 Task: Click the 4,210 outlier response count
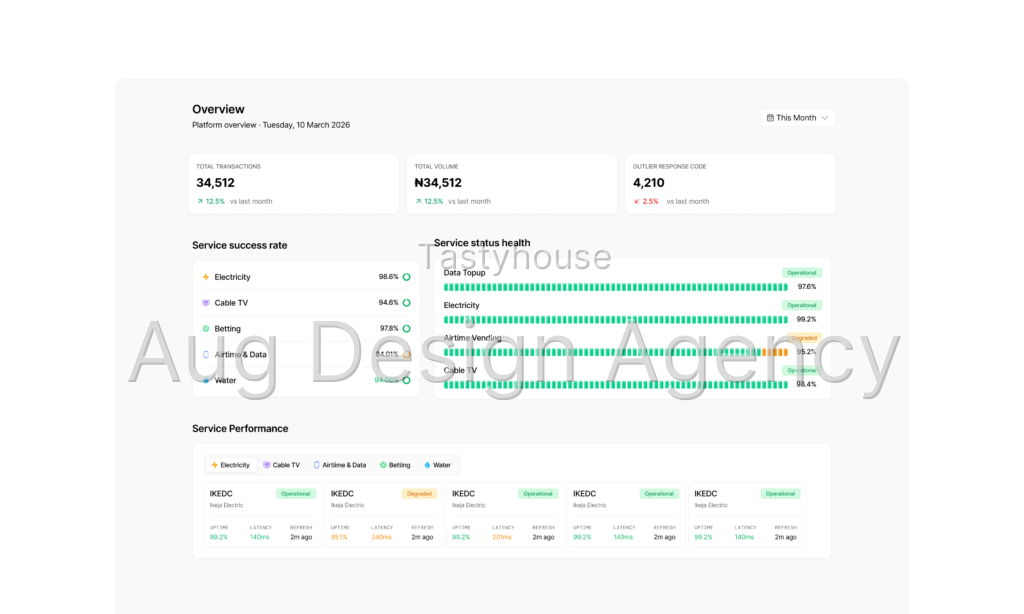(648, 184)
